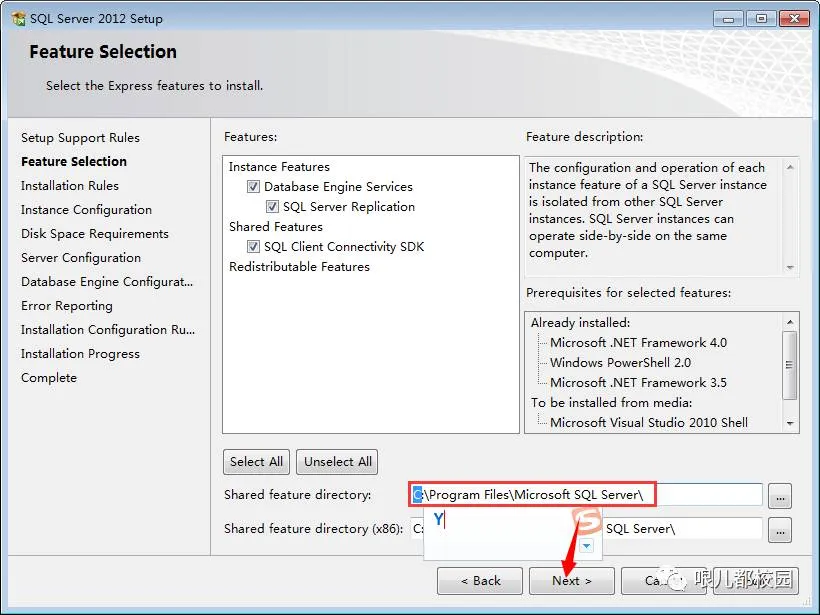
Task: Click prerequisites list scroll down arrow
Action: [x=790, y=423]
